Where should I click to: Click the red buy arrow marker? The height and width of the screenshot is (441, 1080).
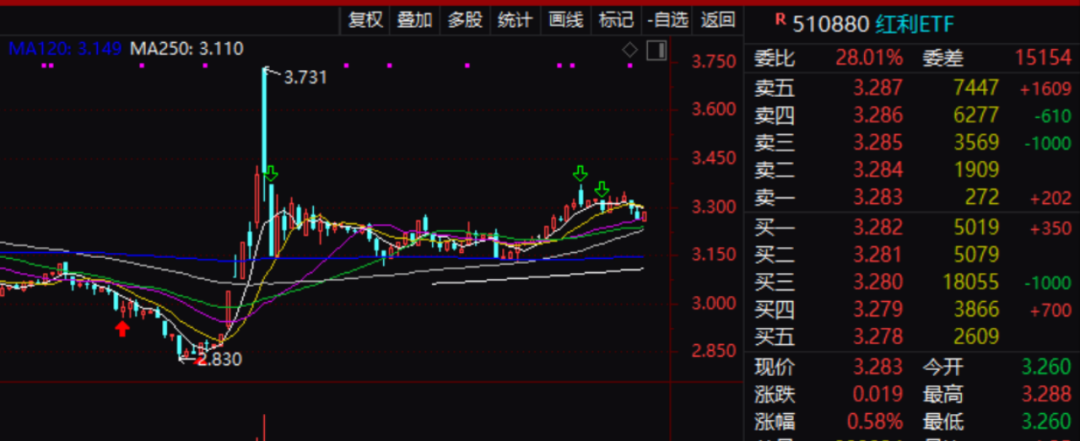point(123,329)
